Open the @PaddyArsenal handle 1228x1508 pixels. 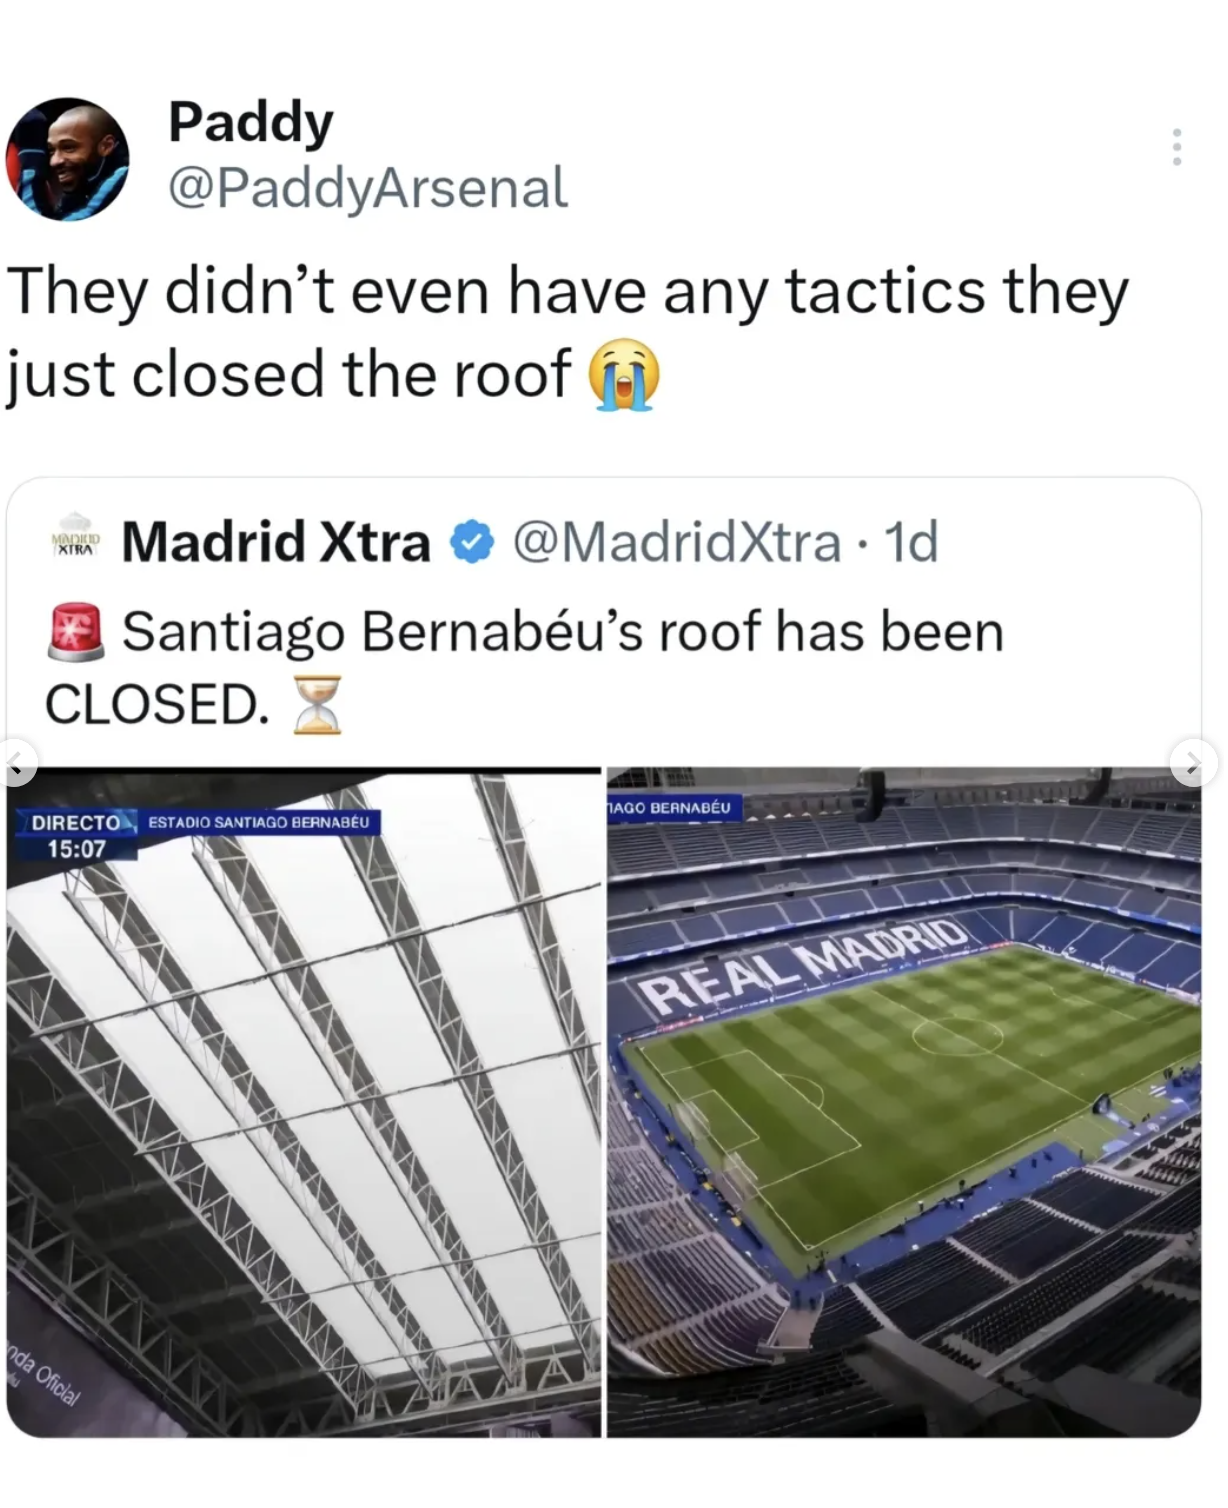coord(368,187)
